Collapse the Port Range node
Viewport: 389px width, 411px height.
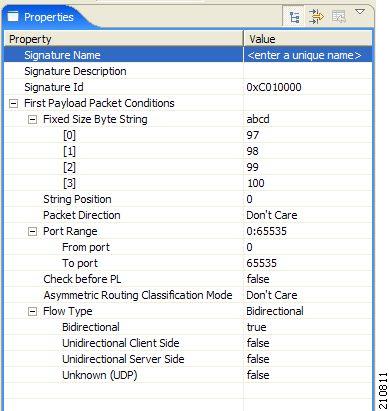pos(32,231)
